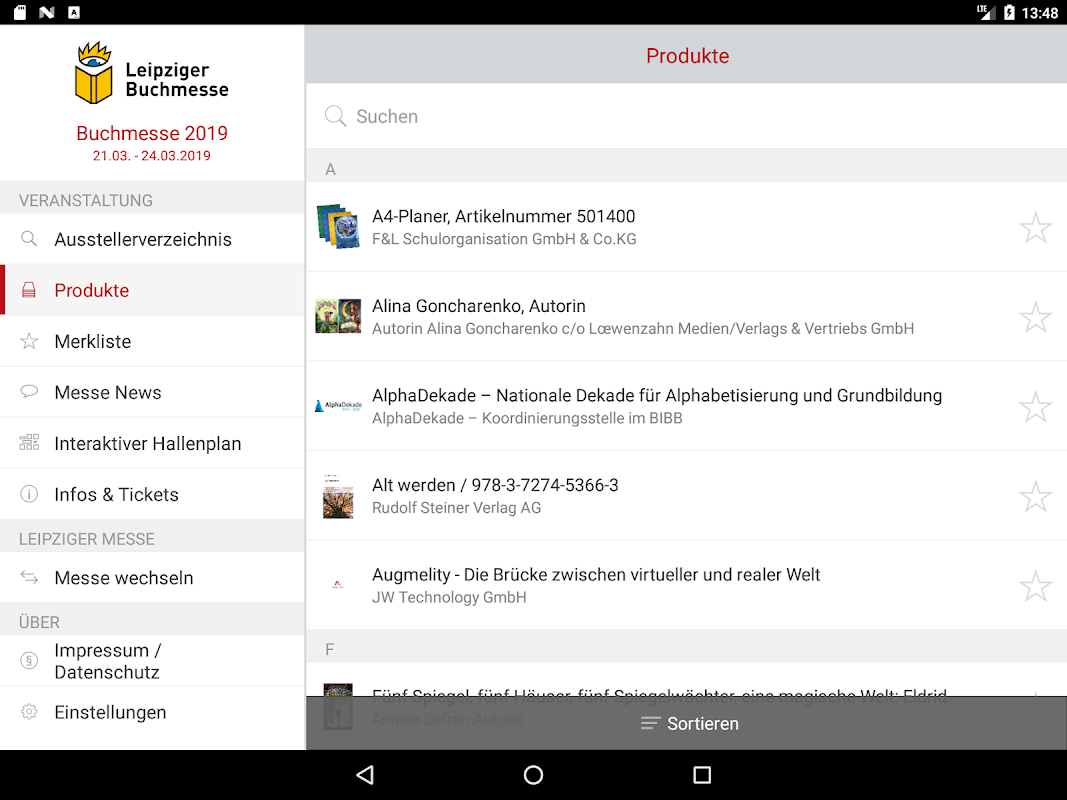Open 'Alt werden / 978-3-7274-5366-3' title
The image size is (1067, 800).
pyautogui.click(x=495, y=485)
